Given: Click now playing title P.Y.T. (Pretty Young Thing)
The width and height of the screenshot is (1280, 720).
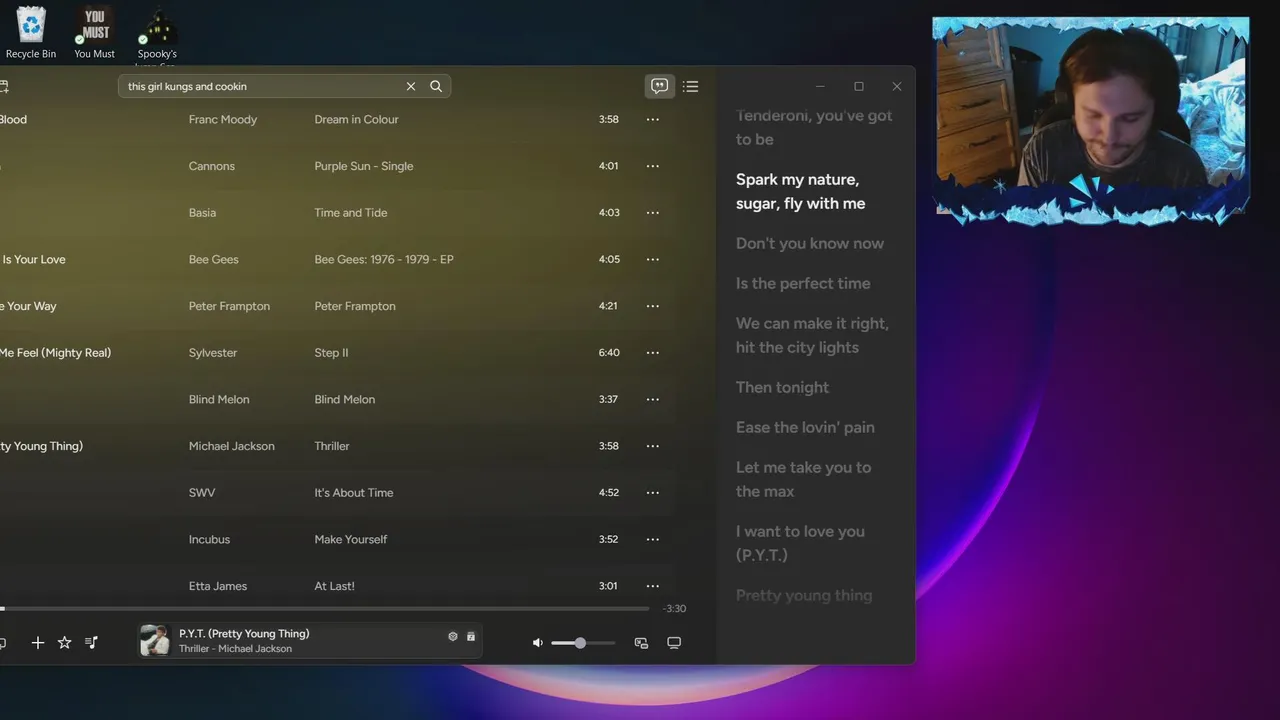Looking at the screenshot, I should pyautogui.click(x=244, y=633).
